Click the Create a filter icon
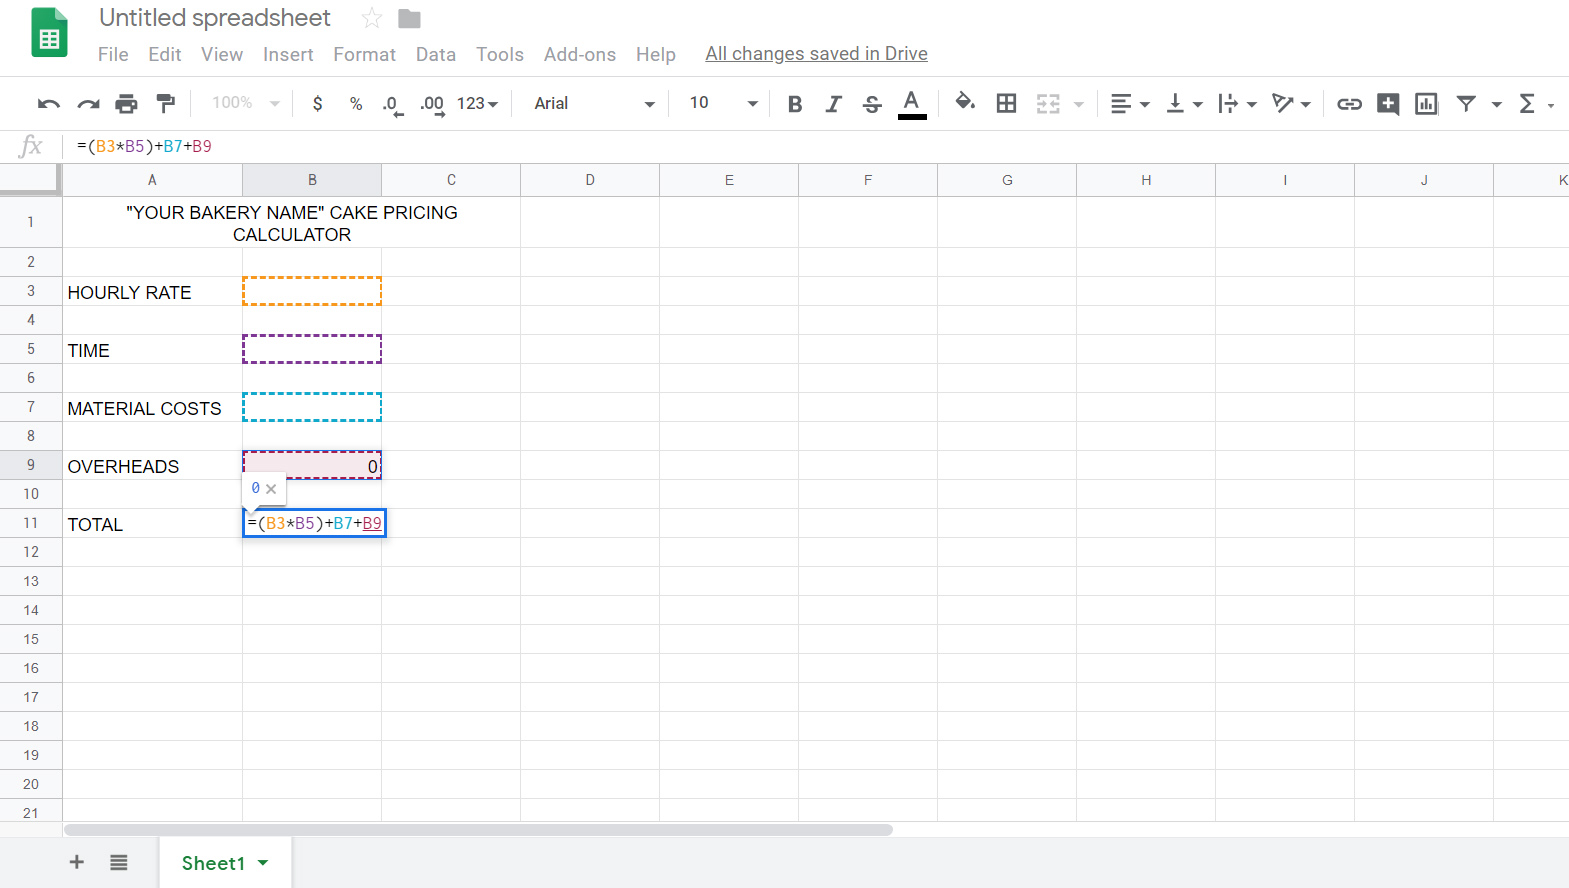The image size is (1569, 888). tap(1466, 103)
